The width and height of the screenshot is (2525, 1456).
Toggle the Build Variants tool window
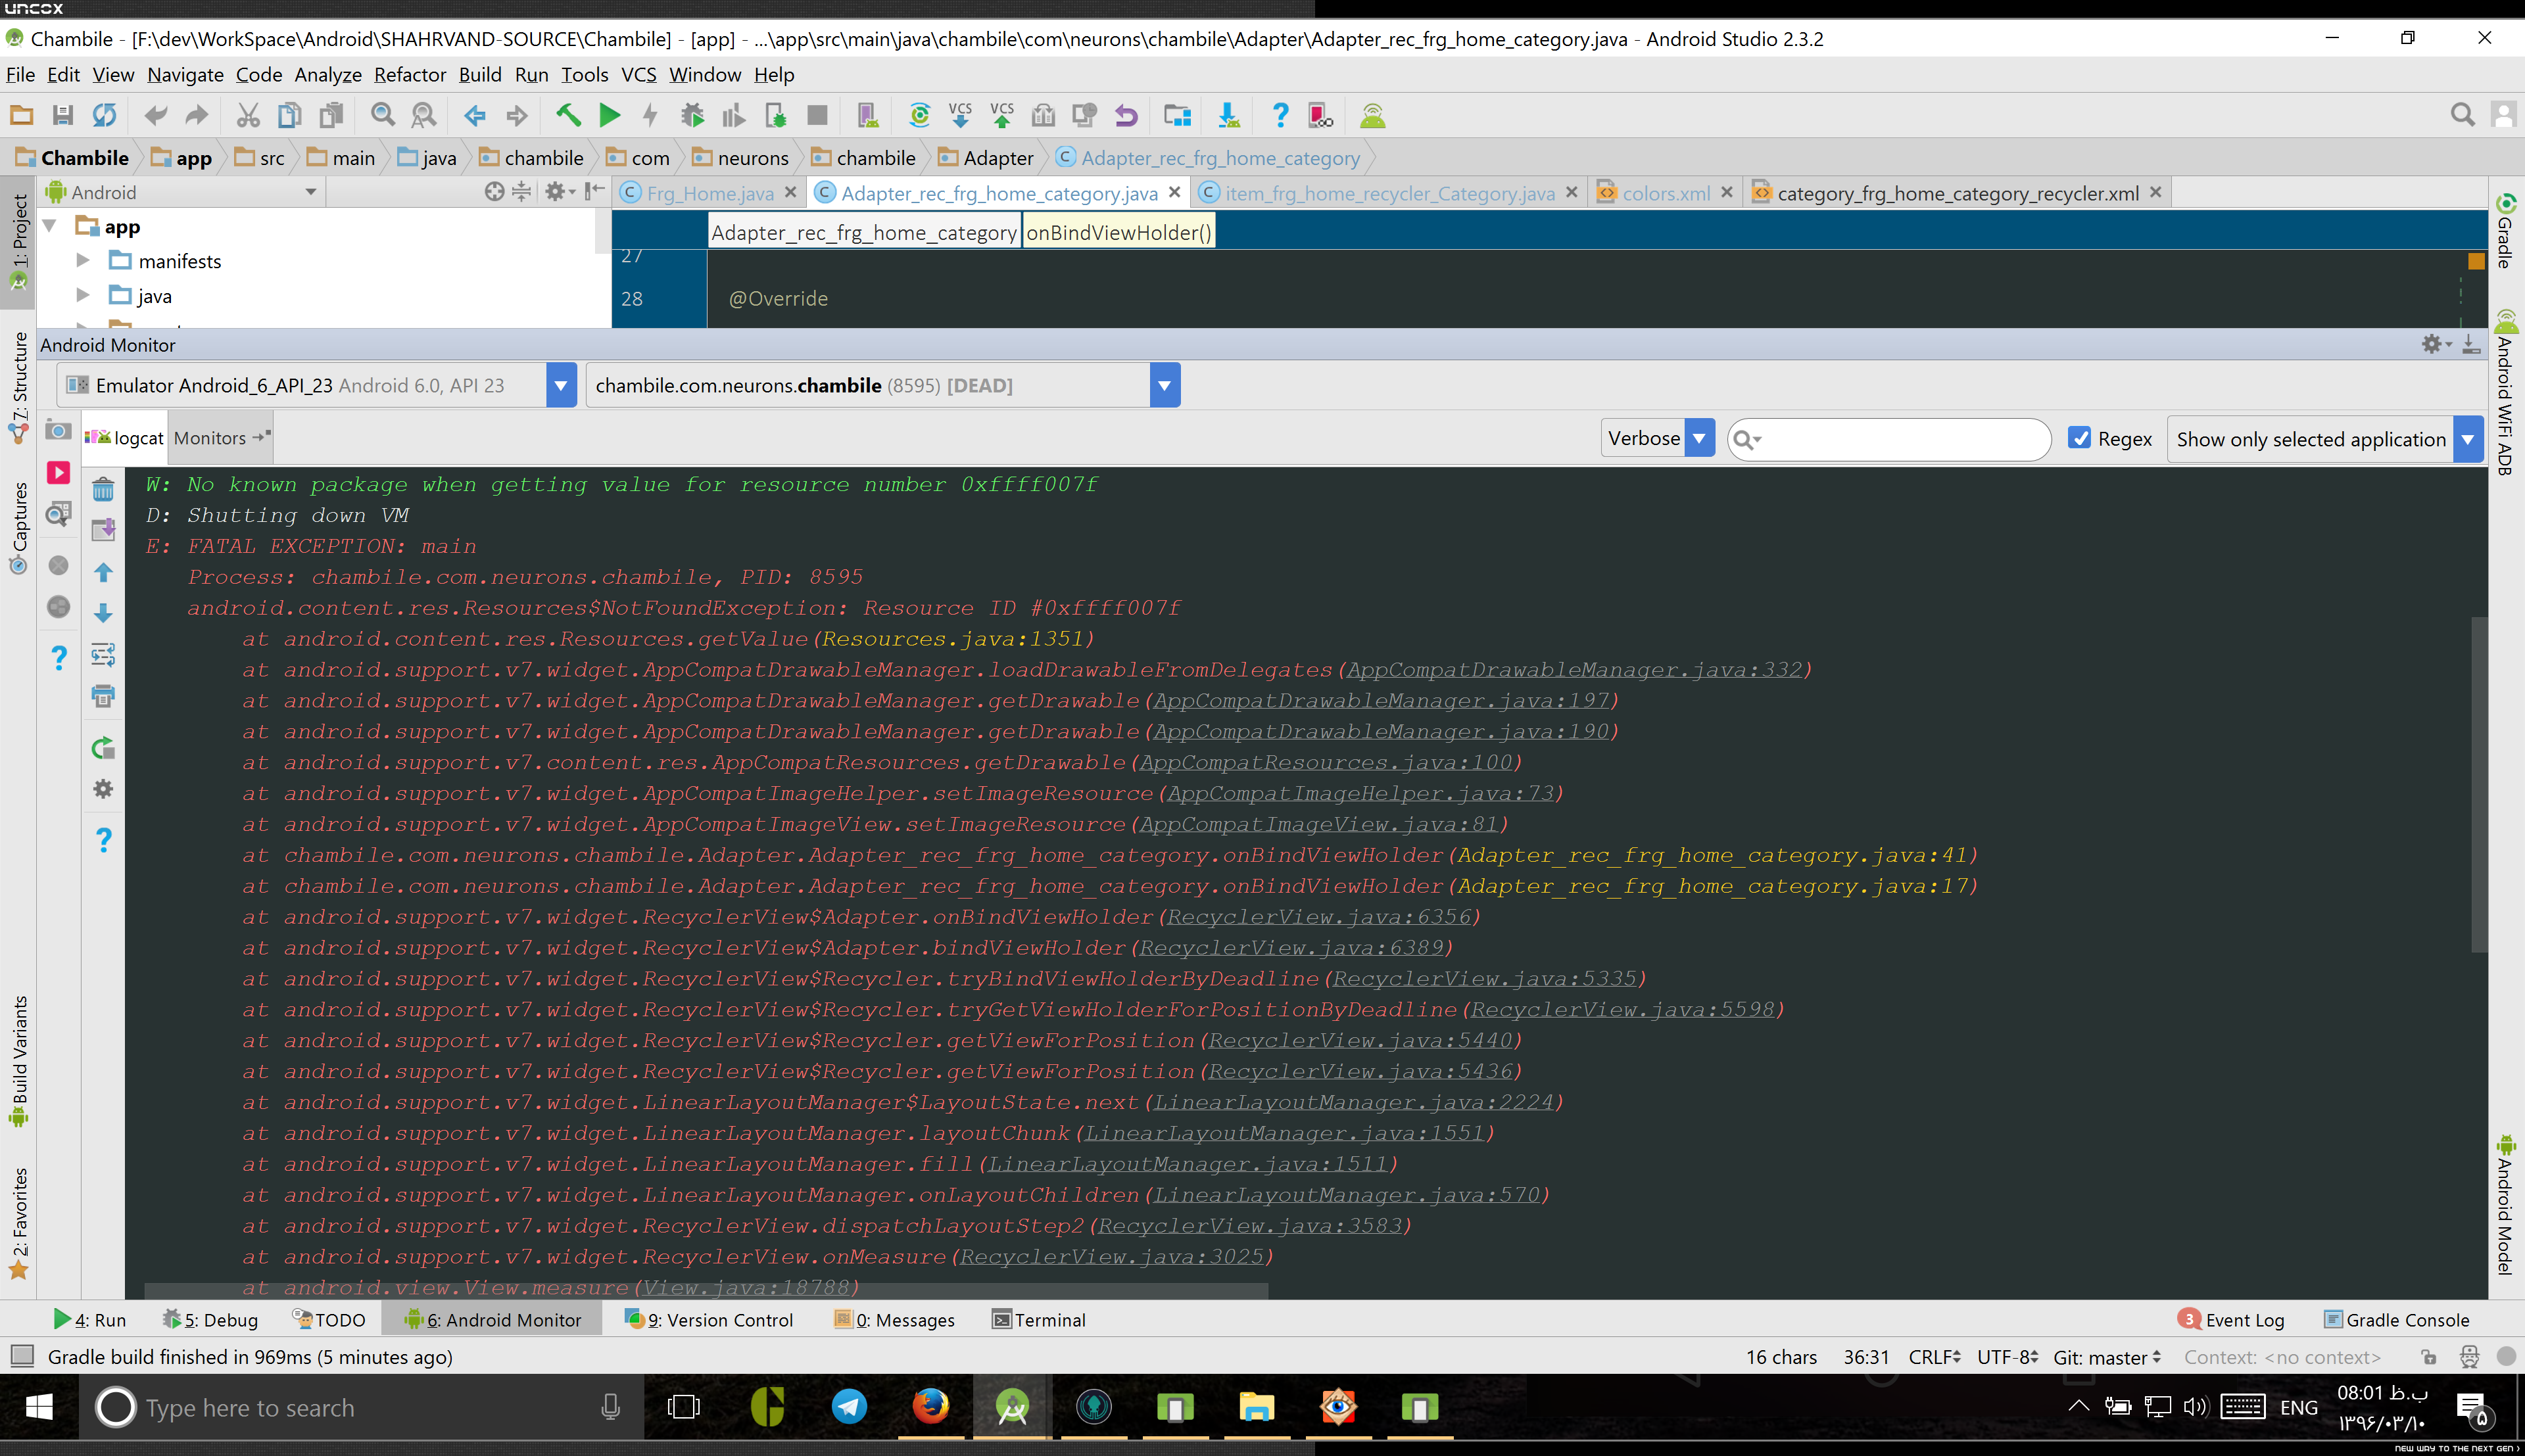[18, 1061]
